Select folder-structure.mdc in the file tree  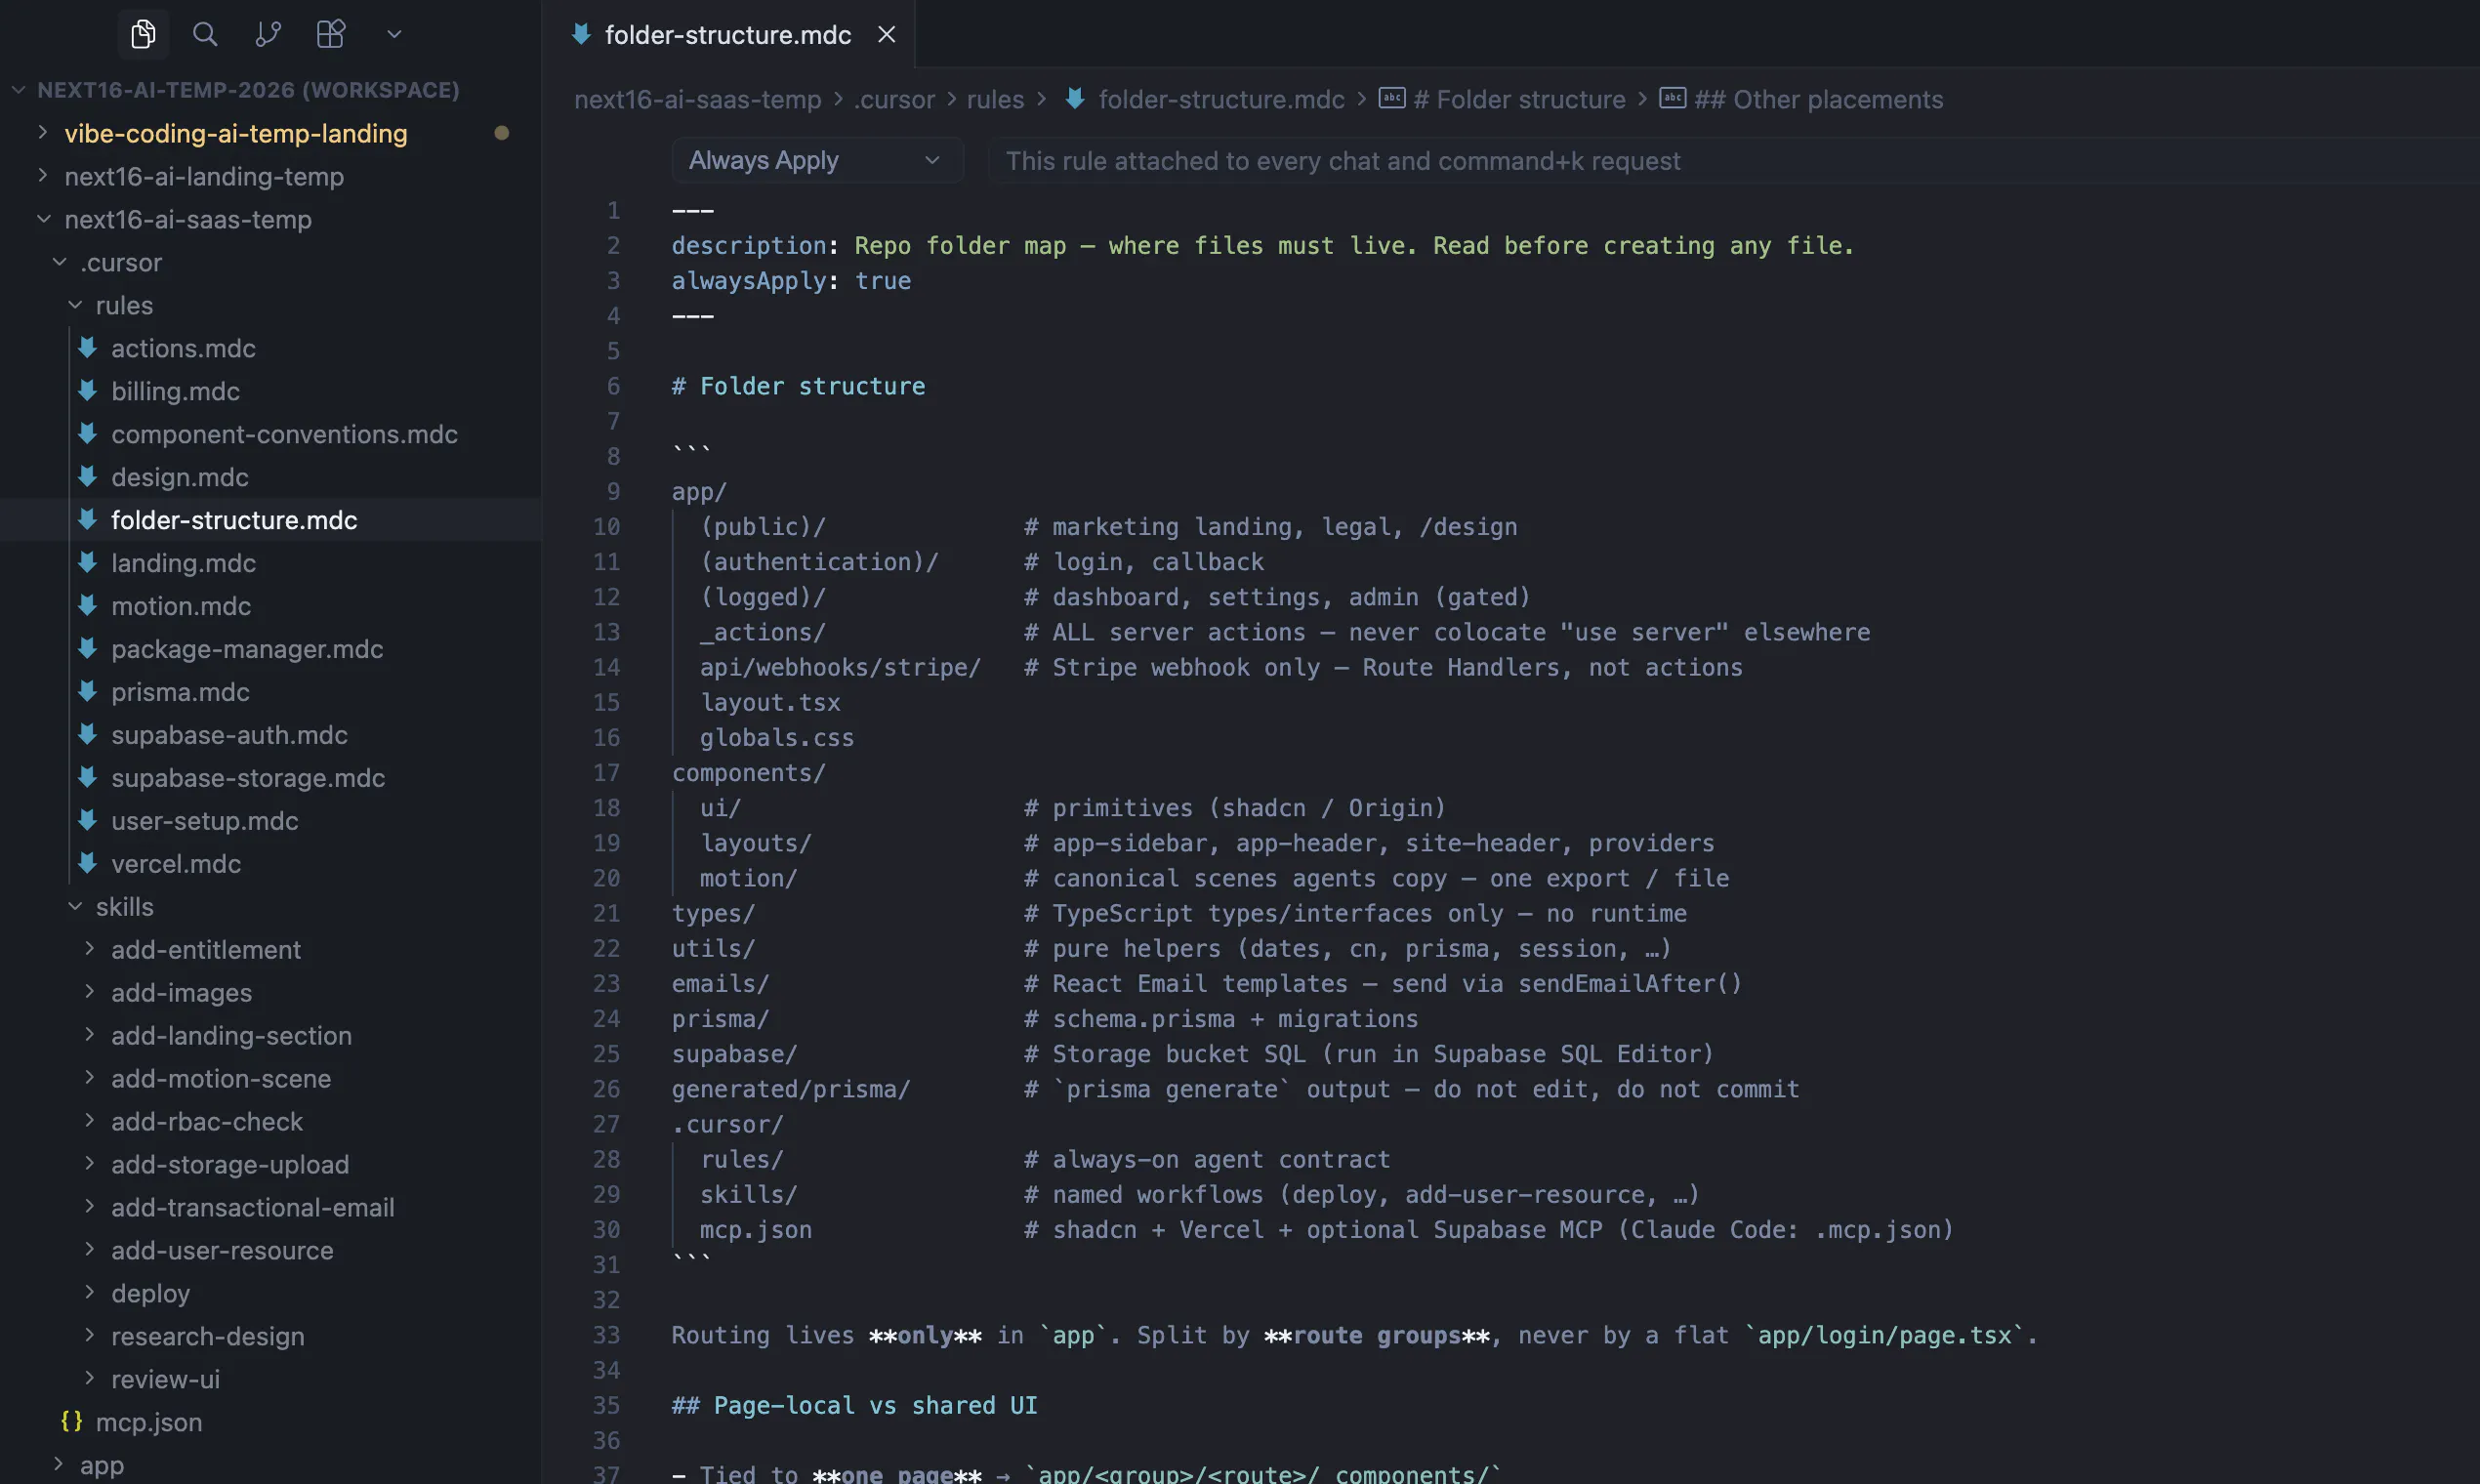pos(234,520)
